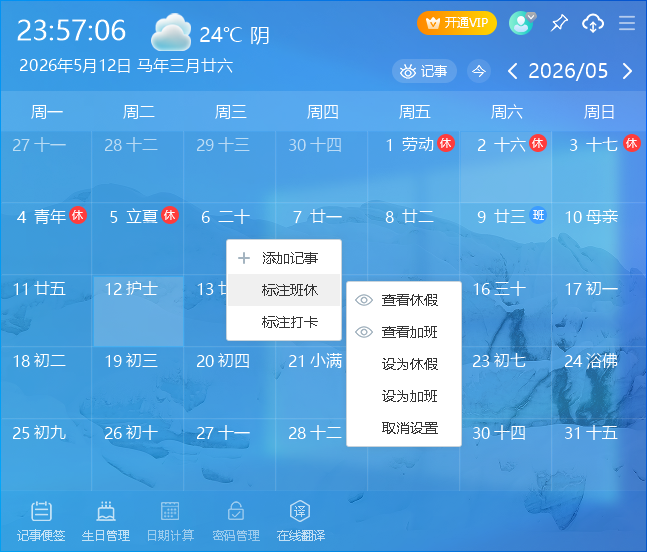Select May 12 护士 date cell
Image resolution: width=647 pixels, height=552 pixels.
138,311
